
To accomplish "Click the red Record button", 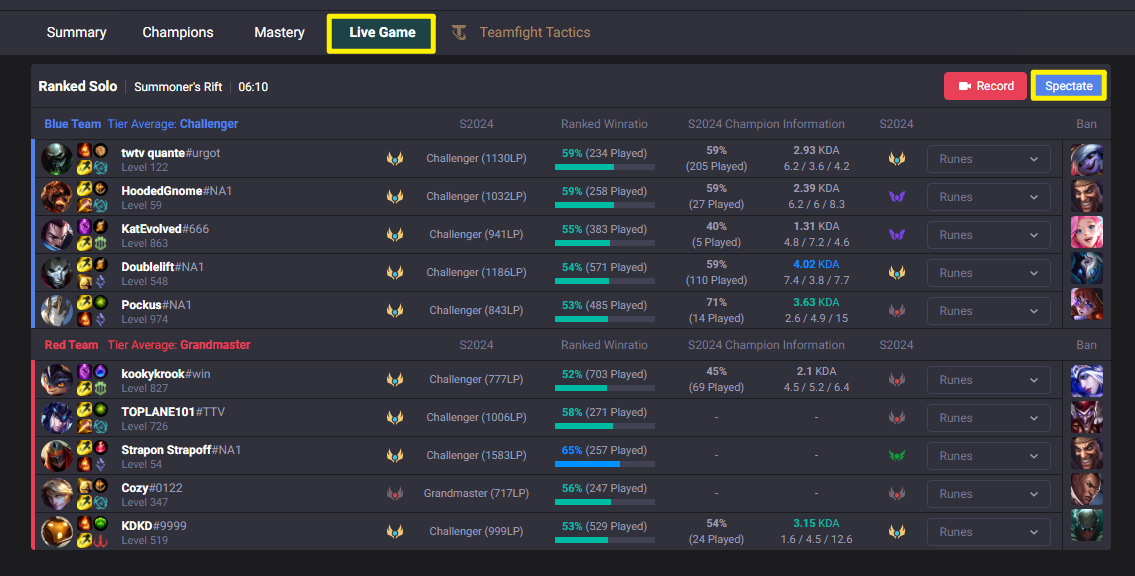I will [985, 86].
